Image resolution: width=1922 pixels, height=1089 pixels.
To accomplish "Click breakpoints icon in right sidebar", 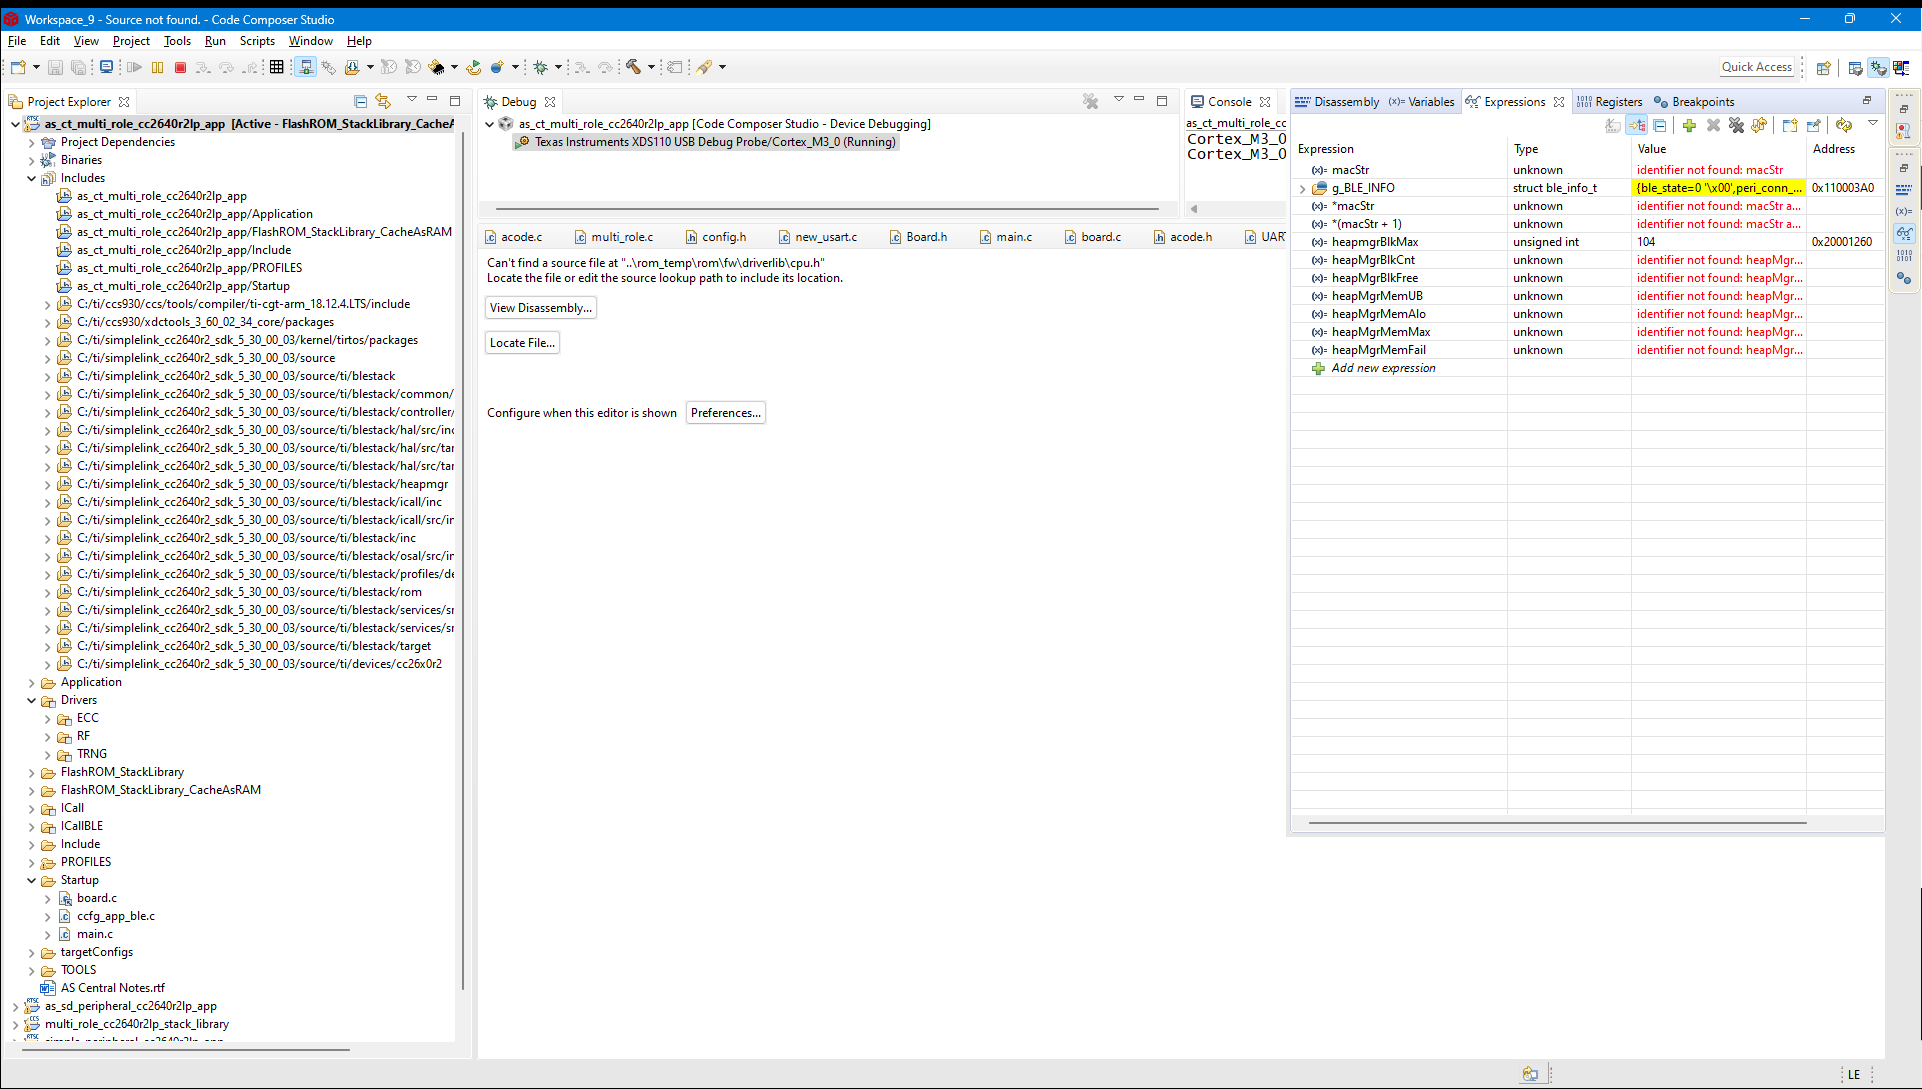I will 1904,278.
